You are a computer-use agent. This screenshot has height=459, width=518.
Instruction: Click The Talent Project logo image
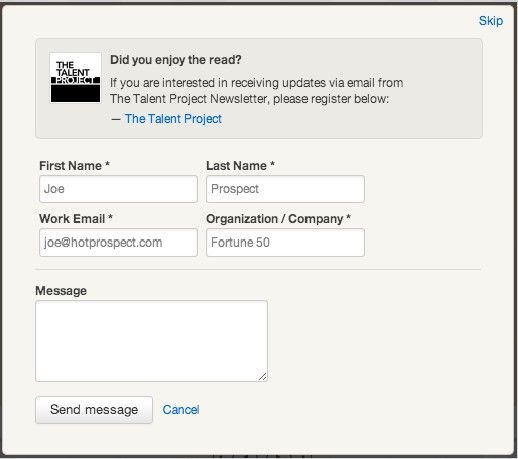point(75,78)
